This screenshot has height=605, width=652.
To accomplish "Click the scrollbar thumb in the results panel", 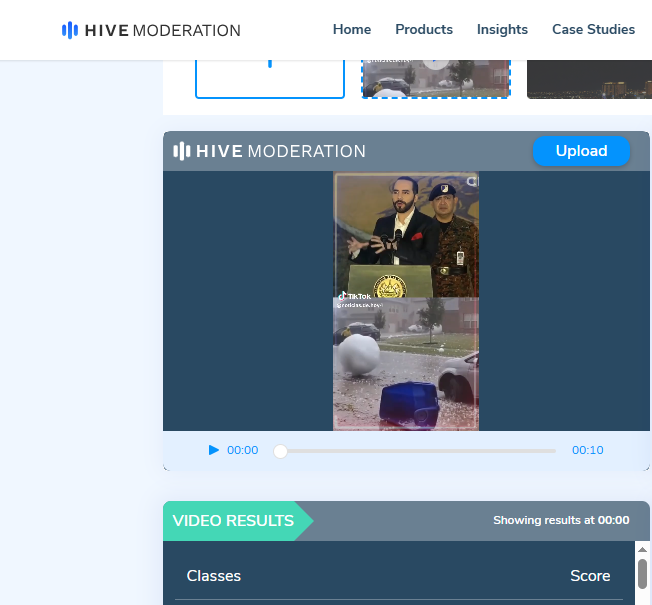I will coord(642,574).
